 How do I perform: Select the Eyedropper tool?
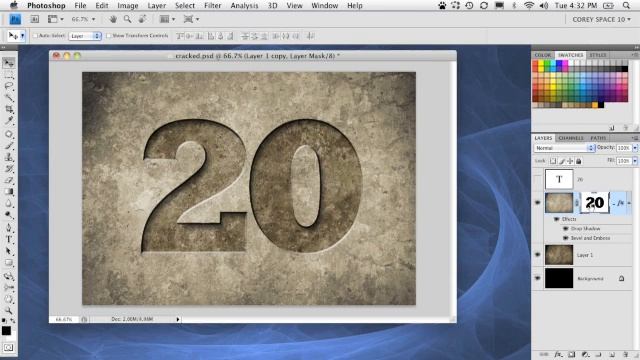tap(9, 121)
